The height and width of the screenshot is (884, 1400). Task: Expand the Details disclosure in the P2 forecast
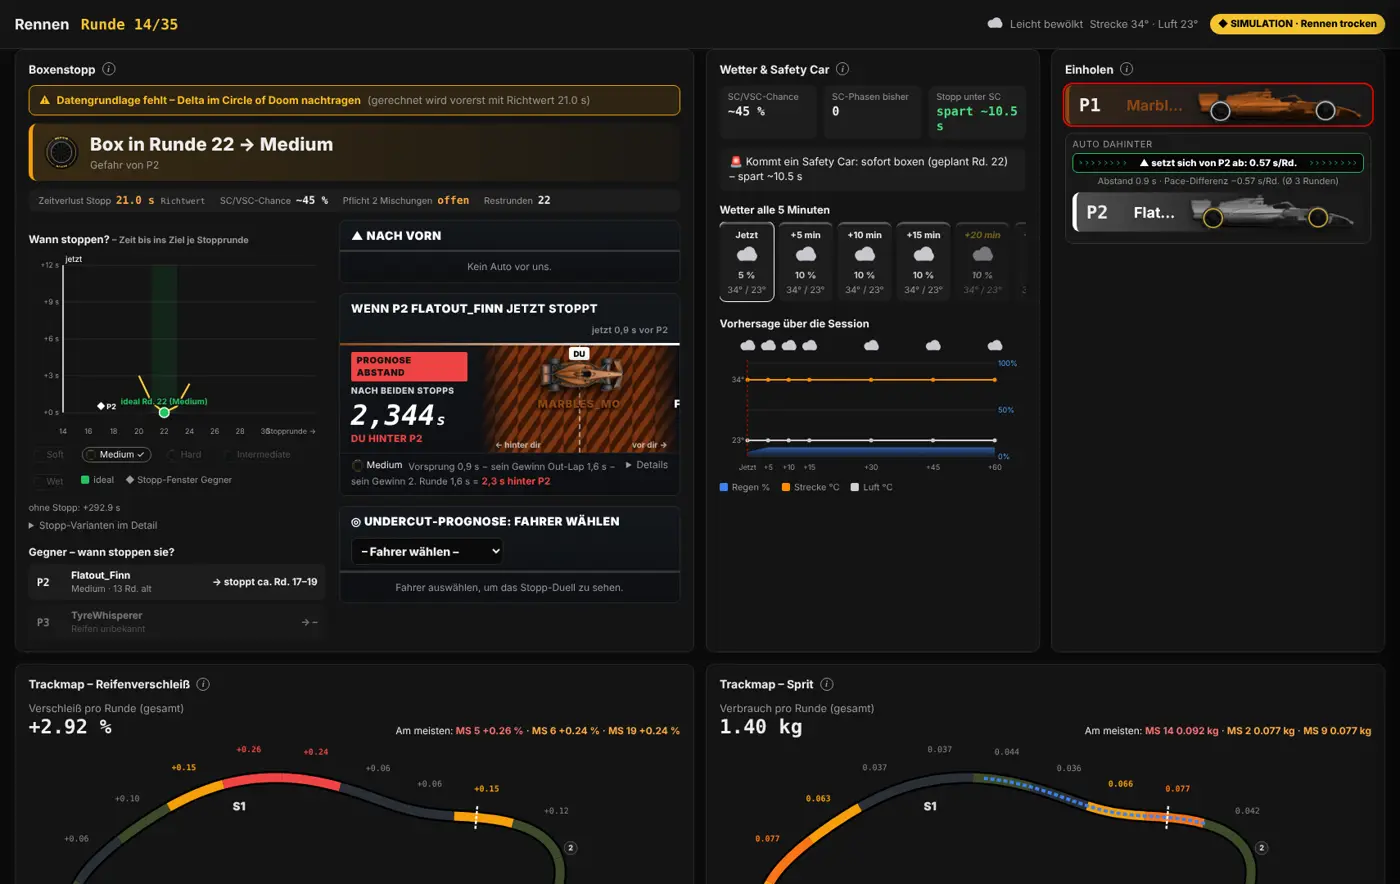(x=646, y=465)
